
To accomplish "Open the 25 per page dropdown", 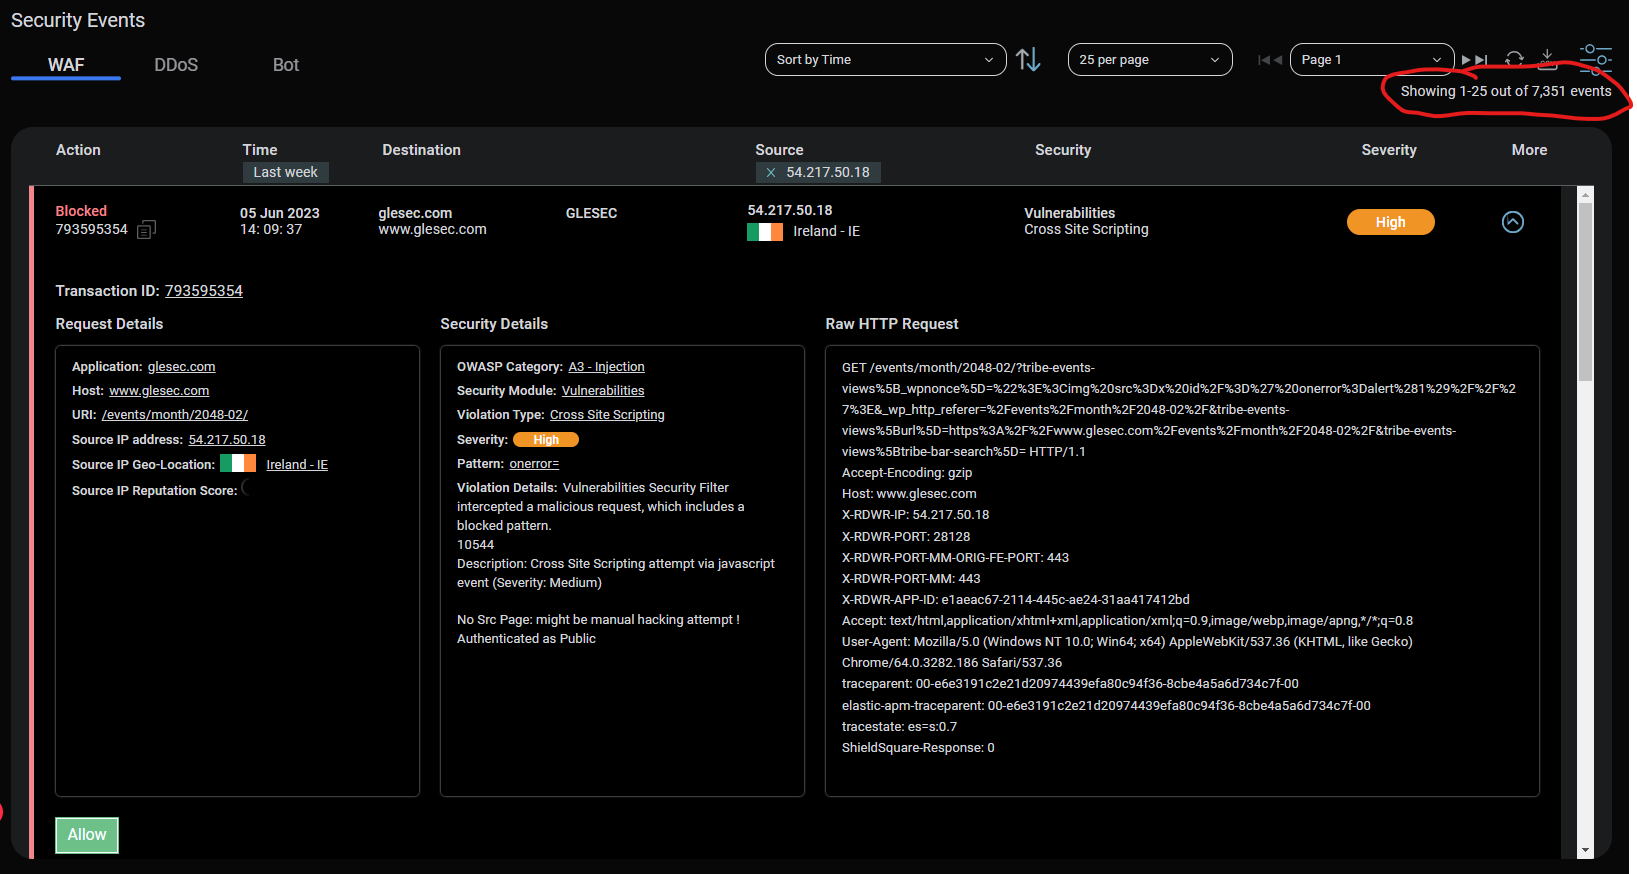I will pyautogui.click(x=1150, y=60).
